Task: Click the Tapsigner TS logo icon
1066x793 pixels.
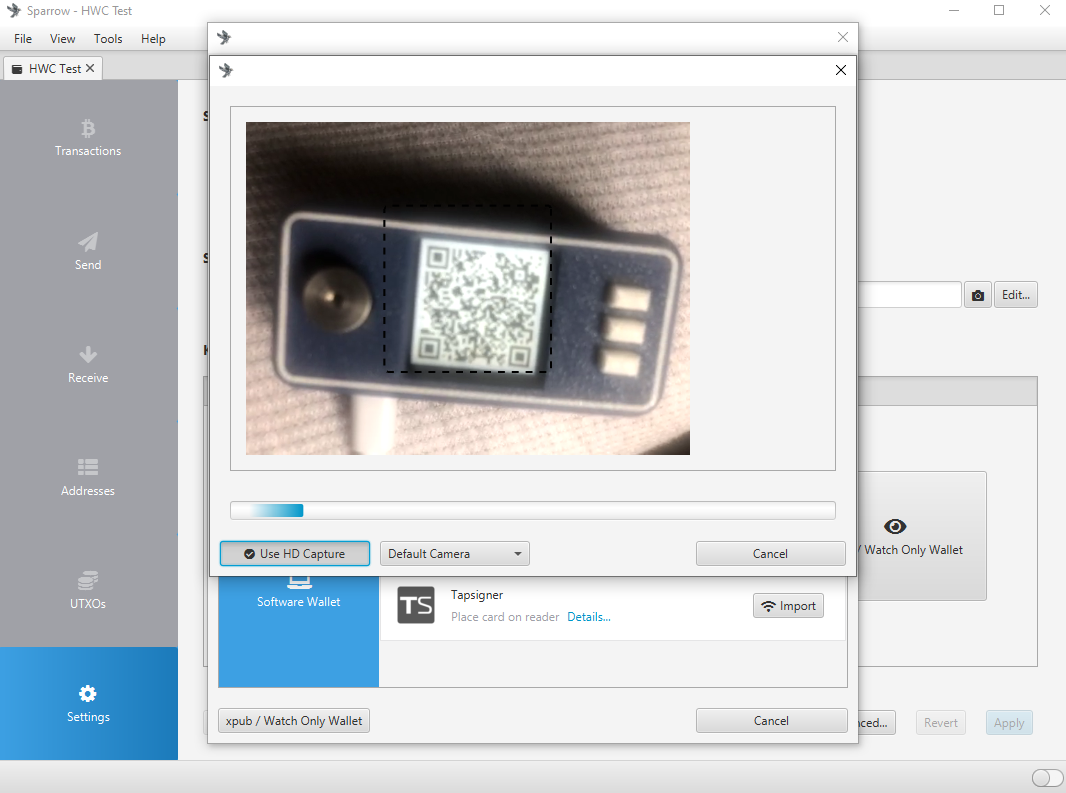Action: 415,605
